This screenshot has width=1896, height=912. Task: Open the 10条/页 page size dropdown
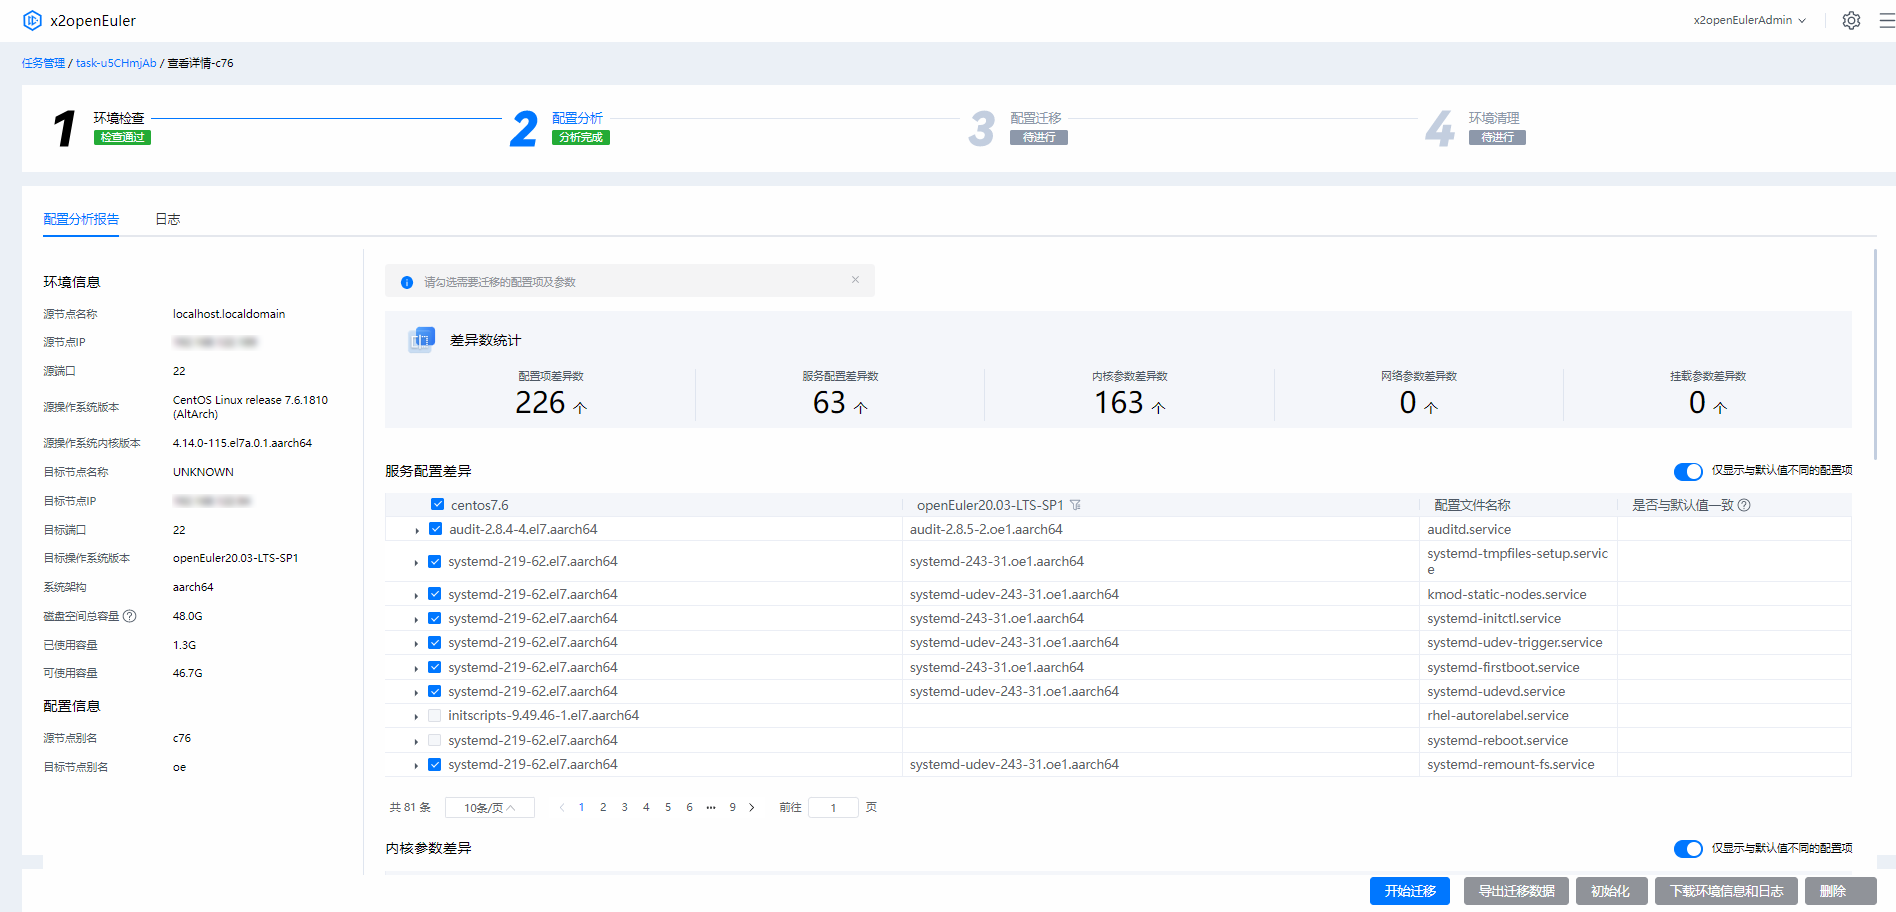pos(489,807)
